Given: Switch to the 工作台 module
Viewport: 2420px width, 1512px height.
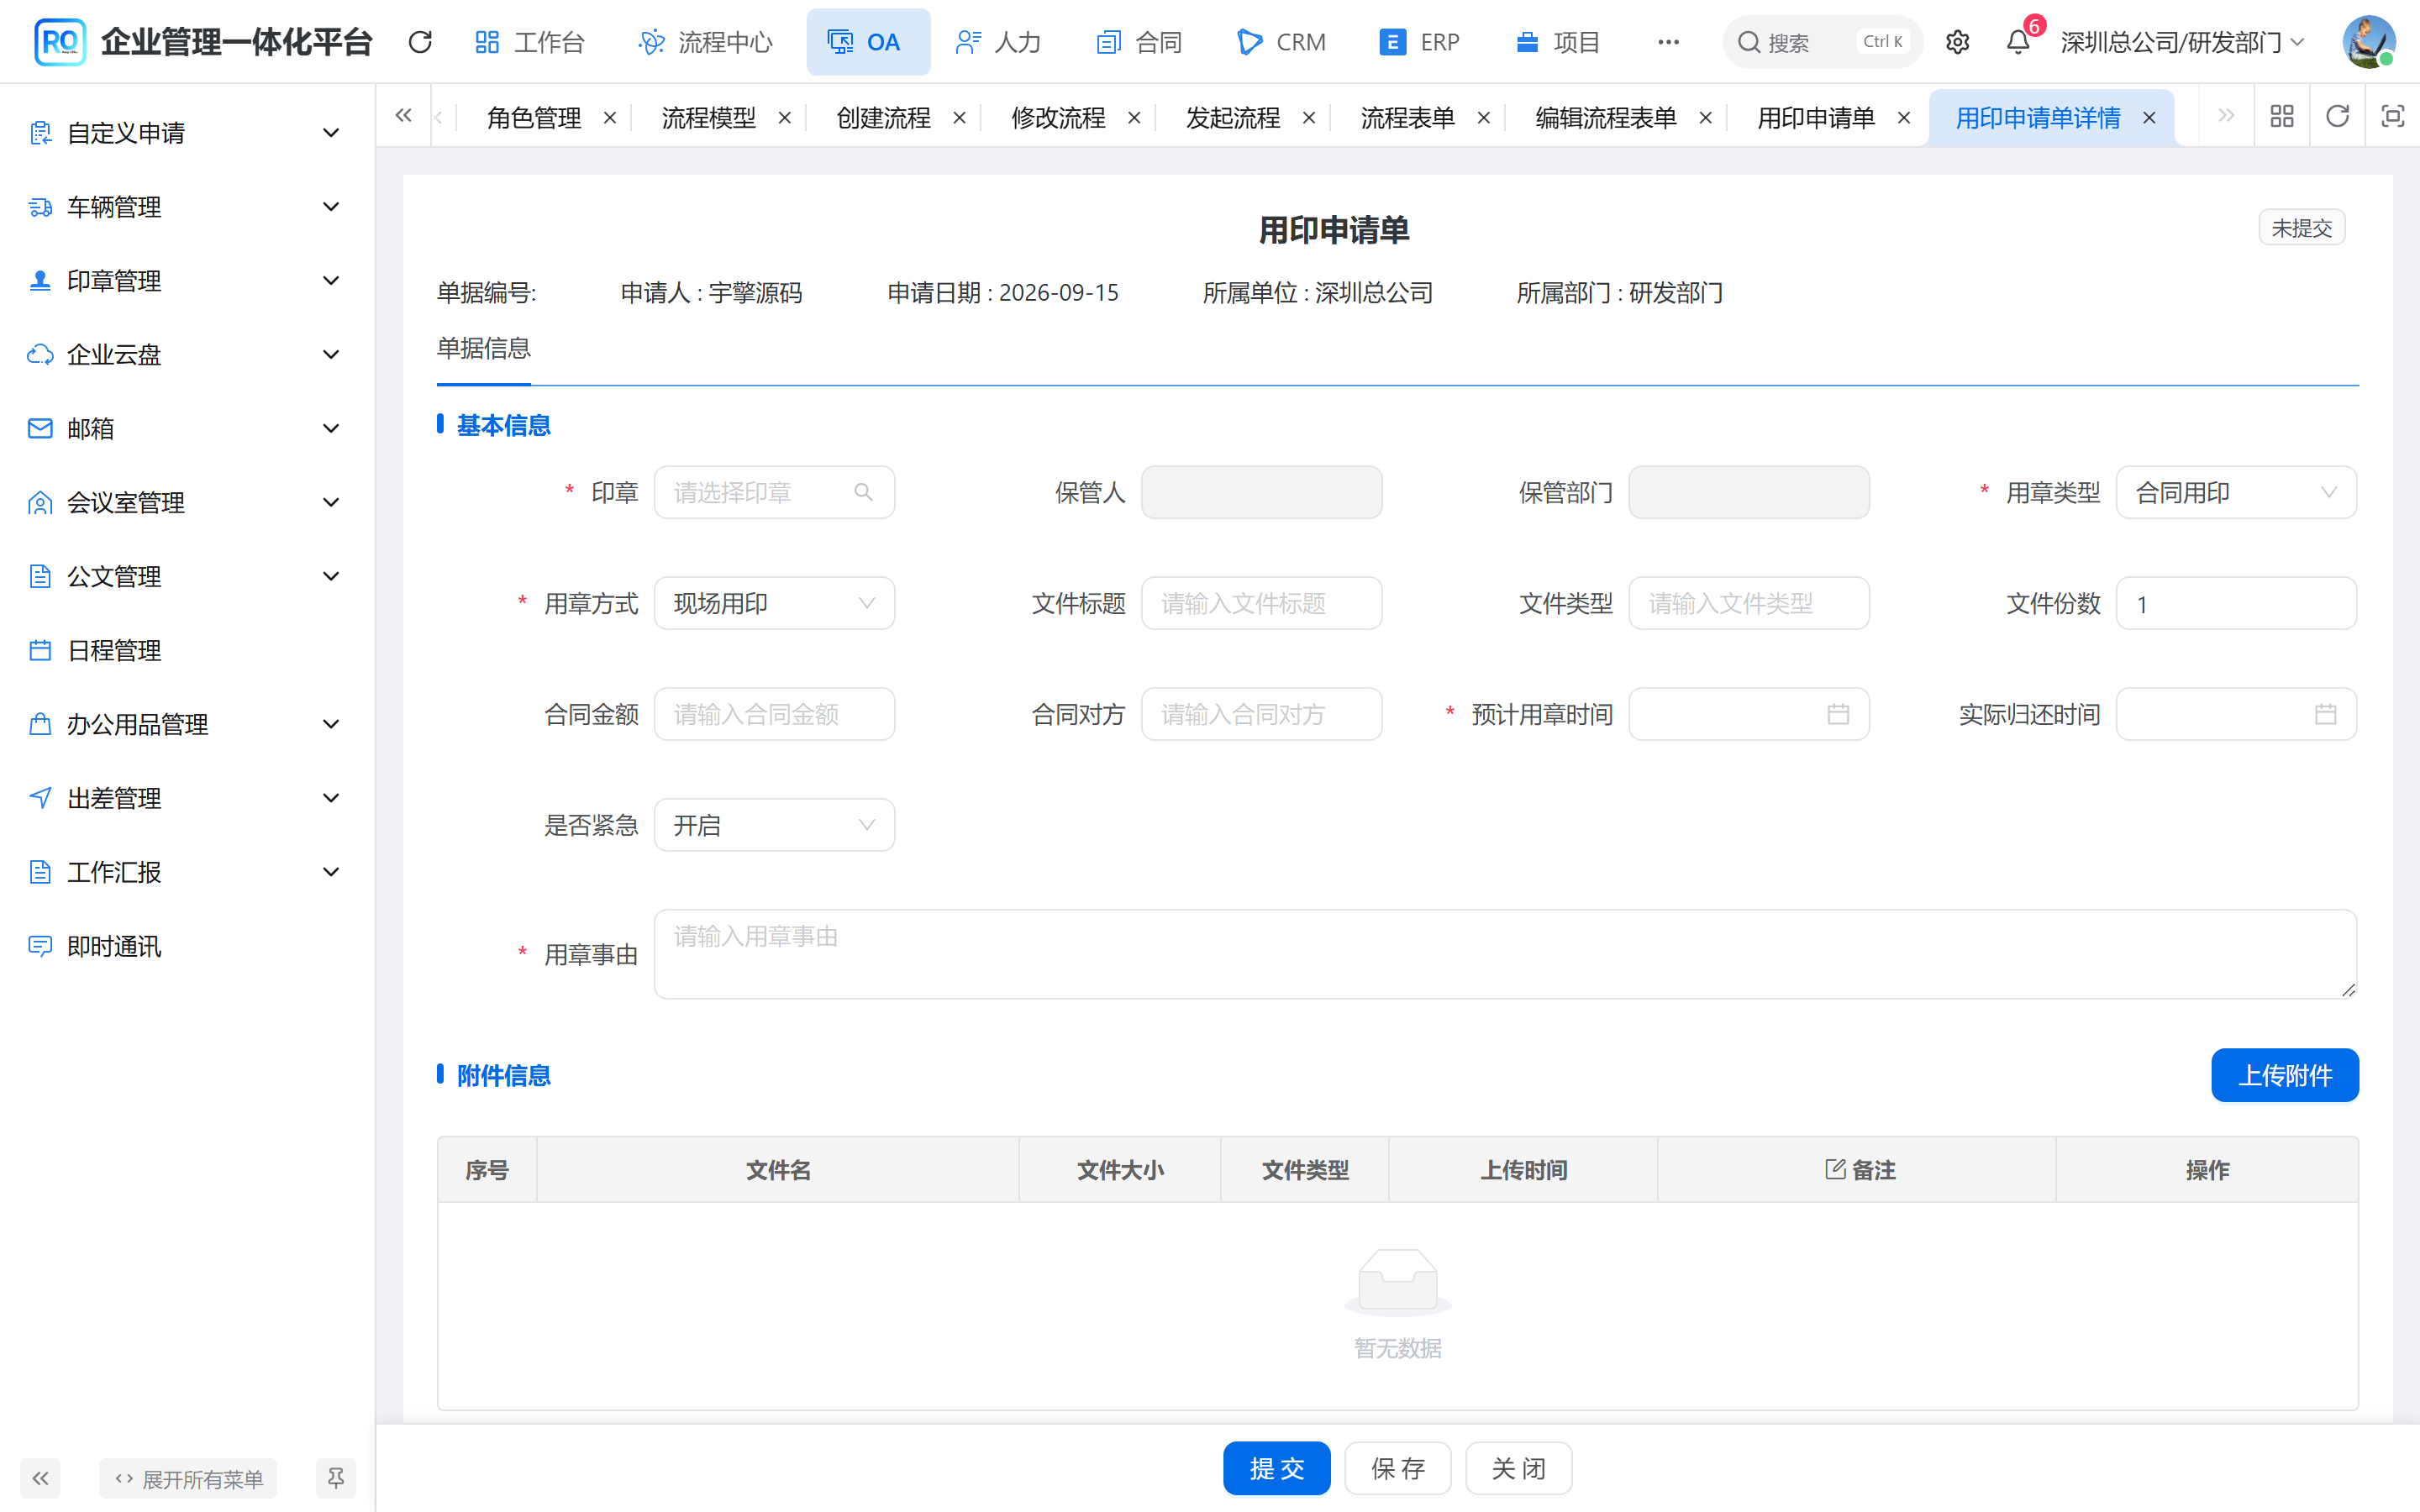Looking at the screenshot, I should click(530, 42).
